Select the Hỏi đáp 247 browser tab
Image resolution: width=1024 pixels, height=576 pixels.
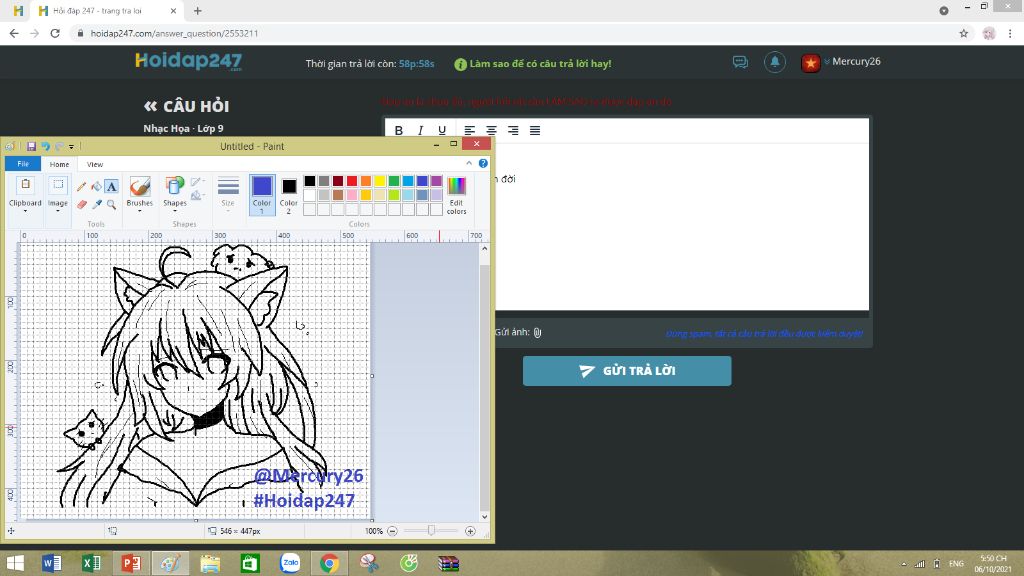click(x=108, y=11)
